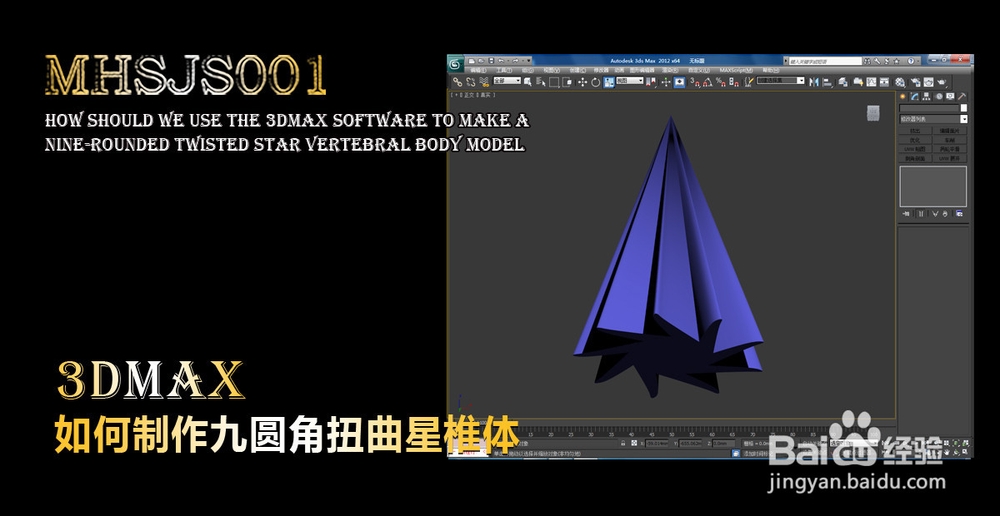
Task: Open the Rendering menu
Action: pos(669,70)
